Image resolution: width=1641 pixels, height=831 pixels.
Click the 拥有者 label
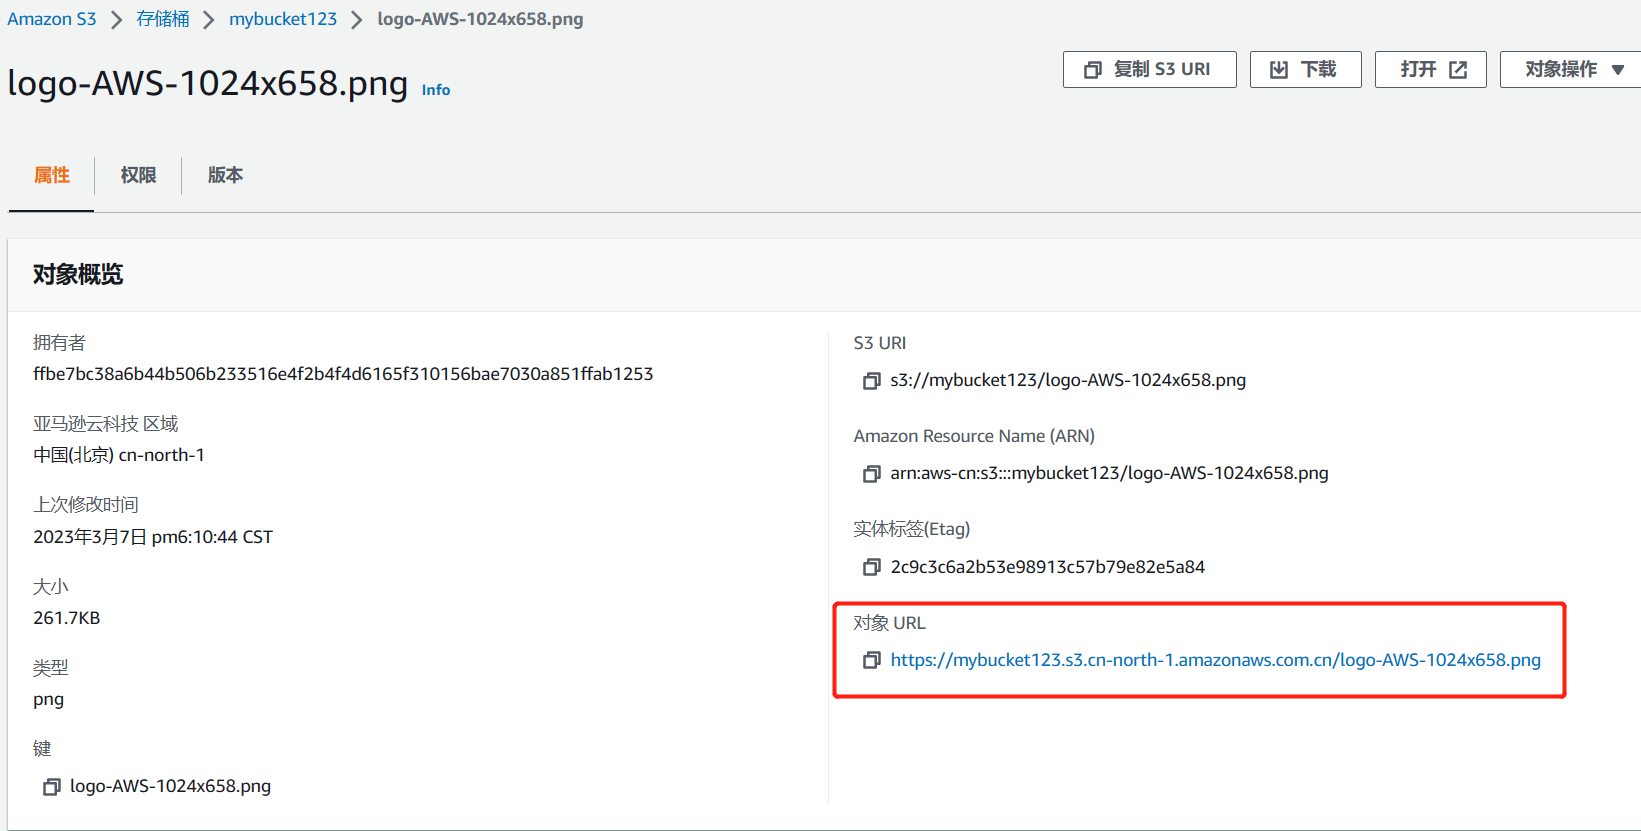tap(59, 343)
